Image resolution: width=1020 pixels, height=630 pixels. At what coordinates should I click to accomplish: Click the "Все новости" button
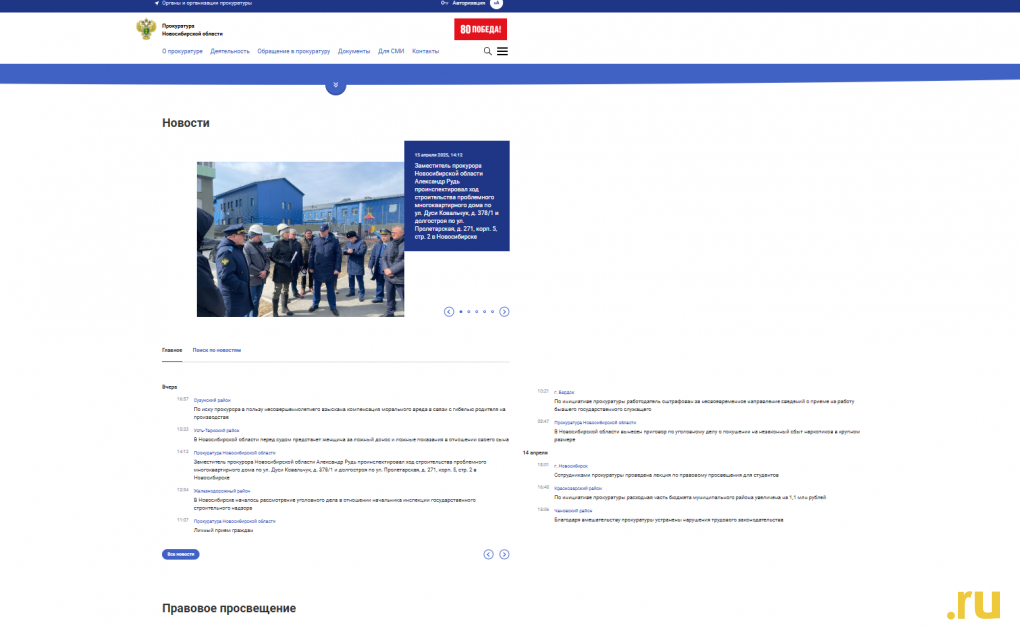(x=181, y=554)
